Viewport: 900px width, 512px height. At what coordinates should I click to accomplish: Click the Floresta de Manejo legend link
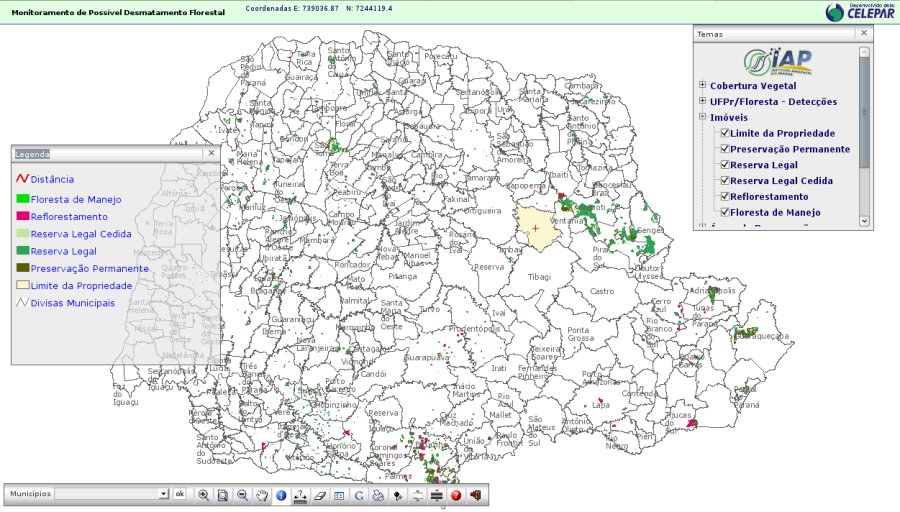(76, 199)
